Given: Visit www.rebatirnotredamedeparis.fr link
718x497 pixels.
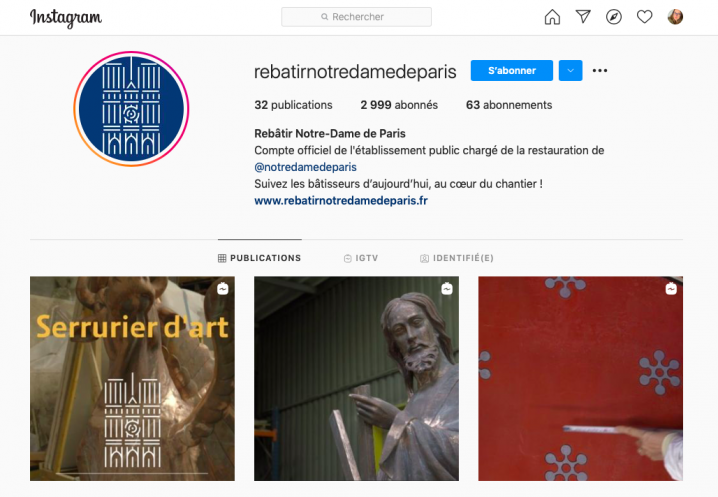Looking at the screenshot, I should [341, 201].
